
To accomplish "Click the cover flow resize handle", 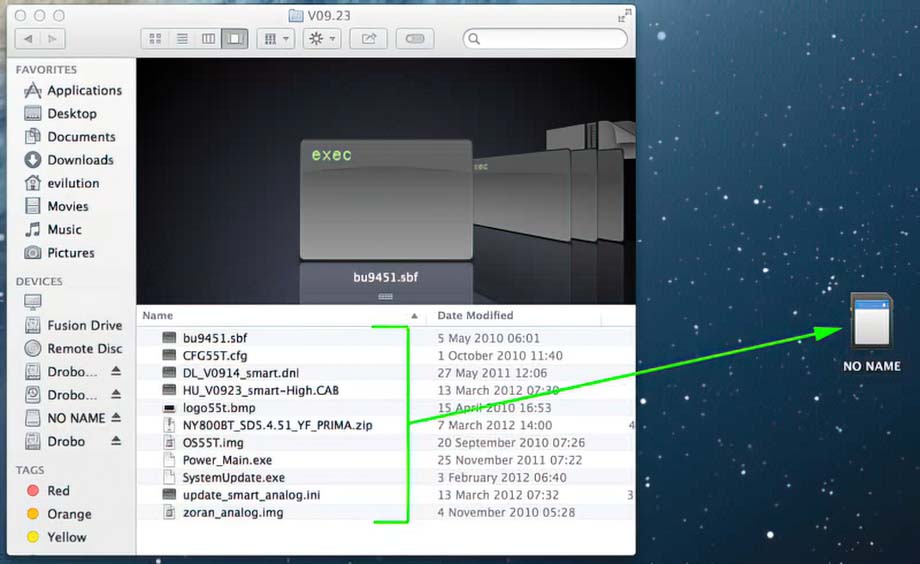I will point(385,297).
